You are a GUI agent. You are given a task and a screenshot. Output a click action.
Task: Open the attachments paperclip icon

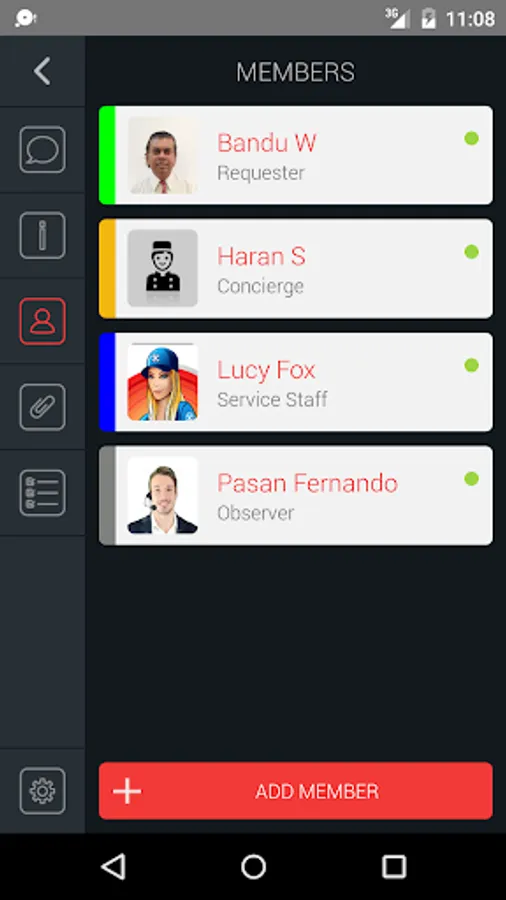[x=42, y=407]
